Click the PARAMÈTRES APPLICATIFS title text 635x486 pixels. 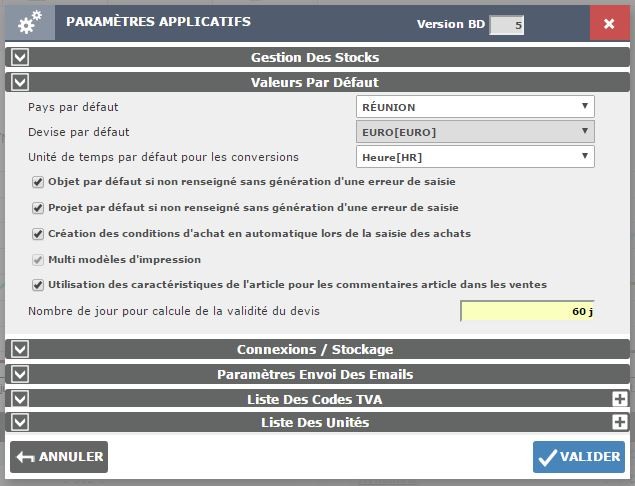point(159,21)
